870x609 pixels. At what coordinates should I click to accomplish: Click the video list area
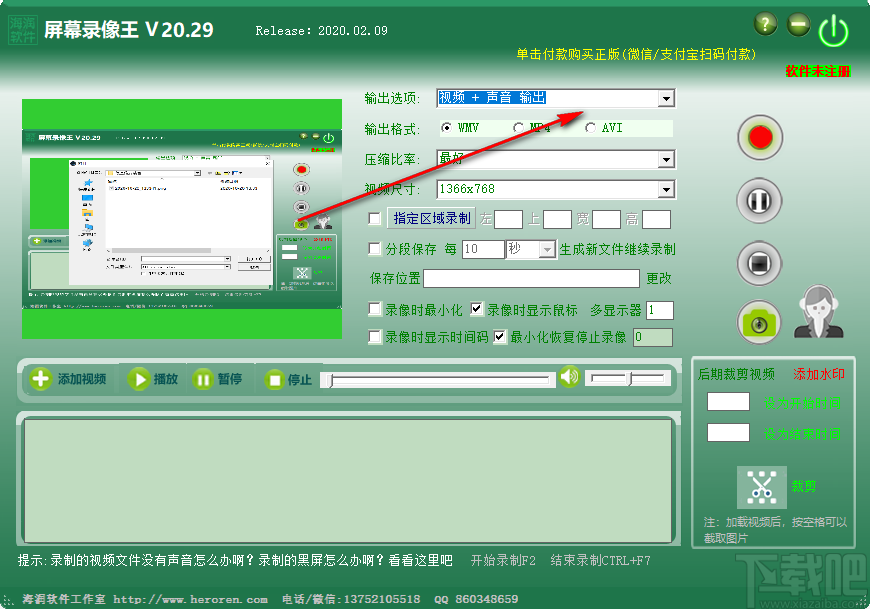tap(348, 480)
